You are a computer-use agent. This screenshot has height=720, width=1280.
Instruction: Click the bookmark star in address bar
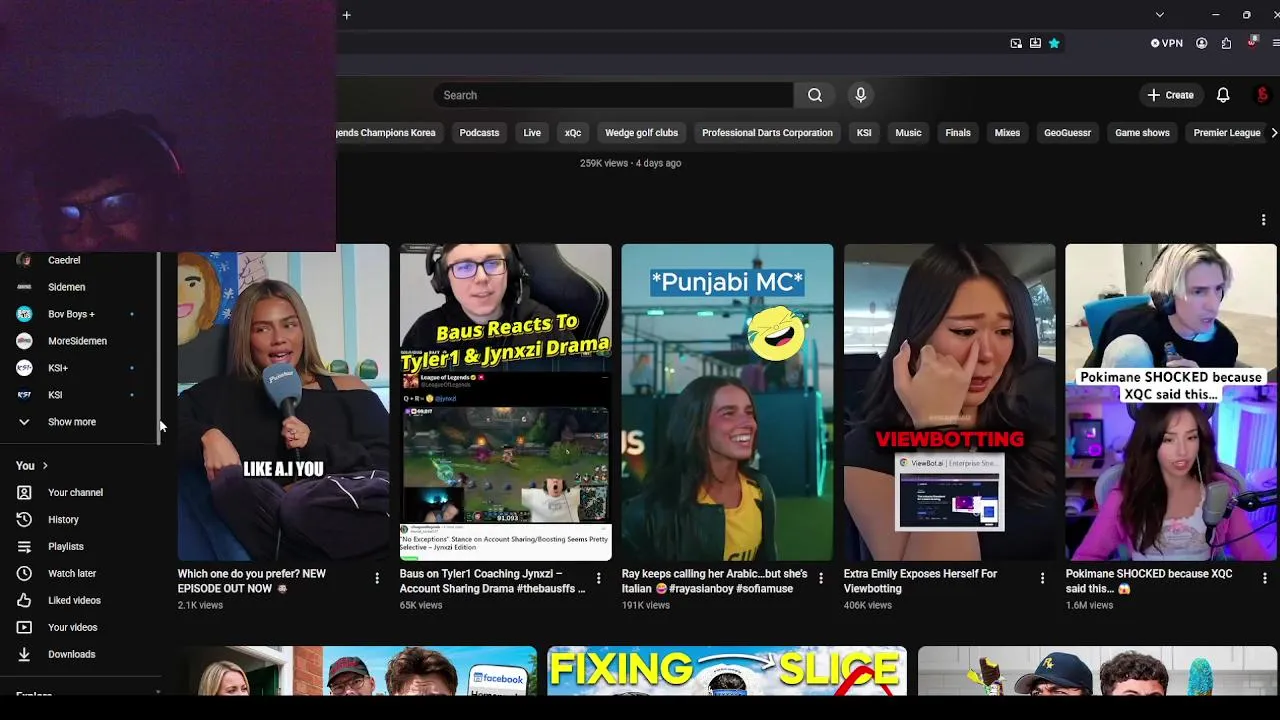pos(1054,43)
